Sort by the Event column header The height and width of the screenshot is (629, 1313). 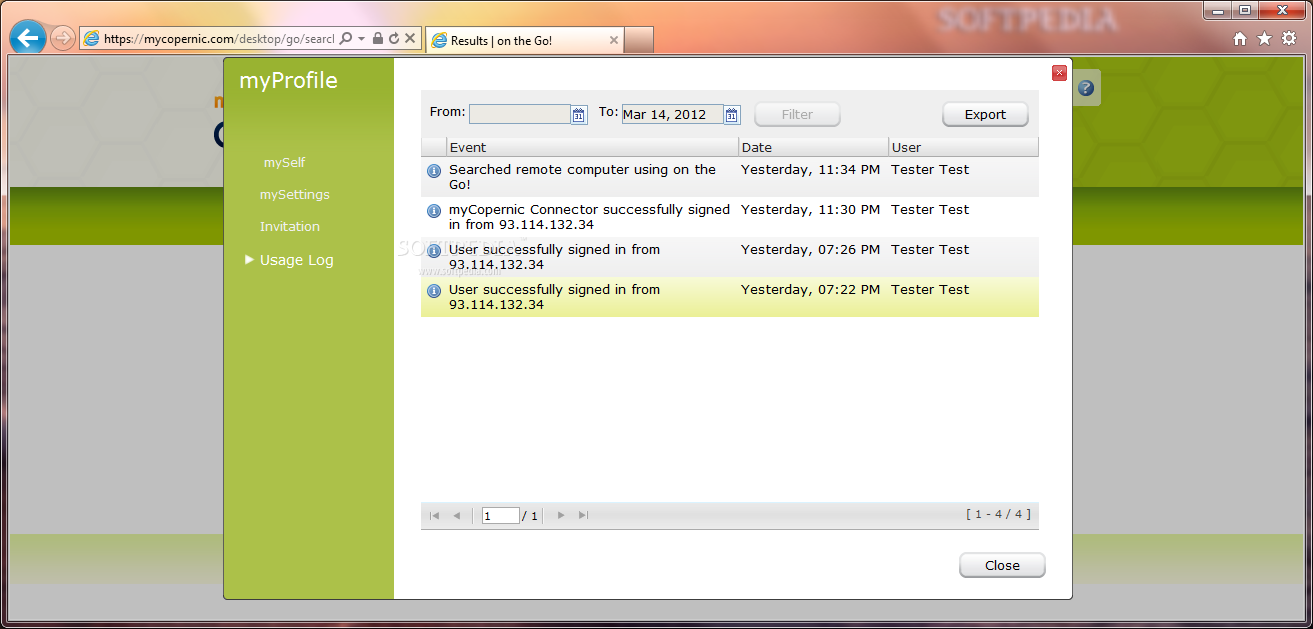592,147
